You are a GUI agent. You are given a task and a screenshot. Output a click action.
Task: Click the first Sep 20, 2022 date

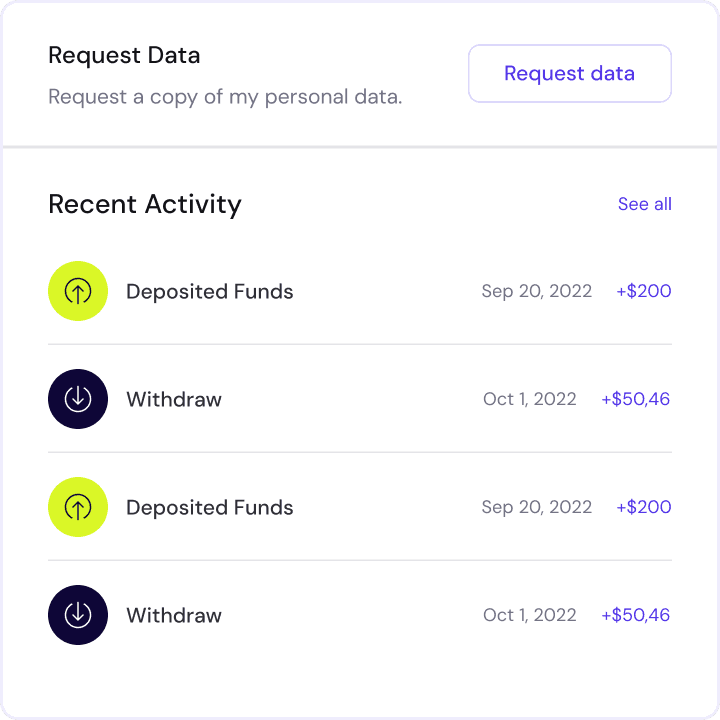click(x=536, y=291)
